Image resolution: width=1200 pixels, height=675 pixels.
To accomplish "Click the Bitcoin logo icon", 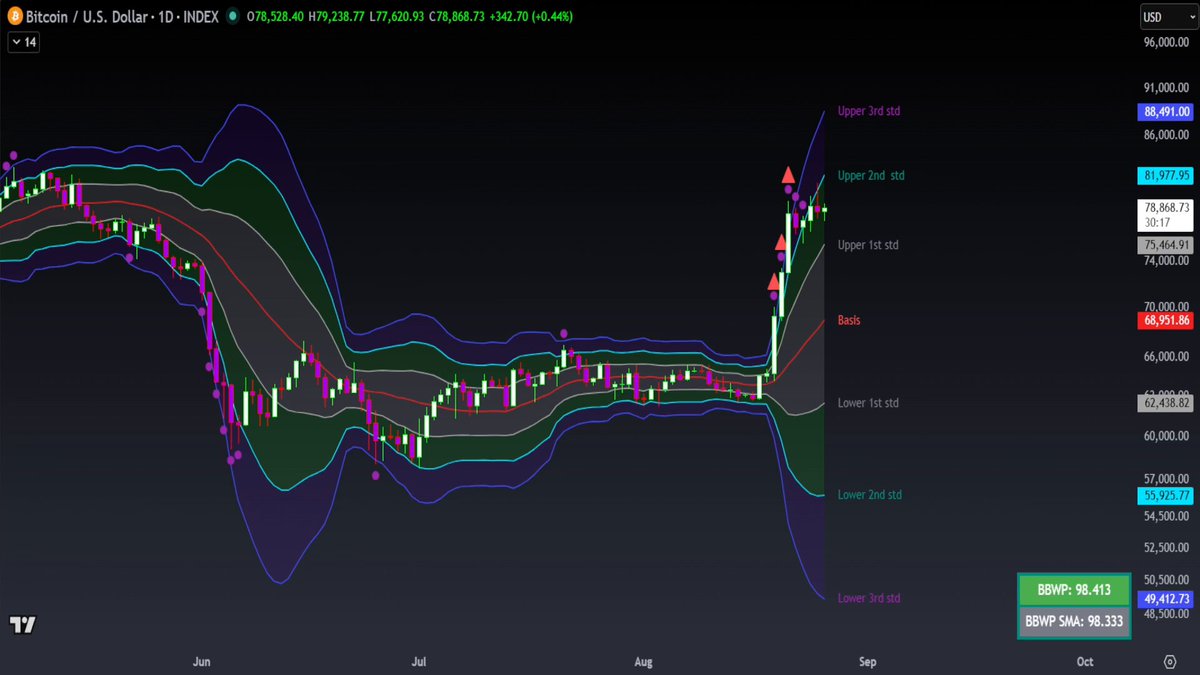I will click(x=14, y=17).
